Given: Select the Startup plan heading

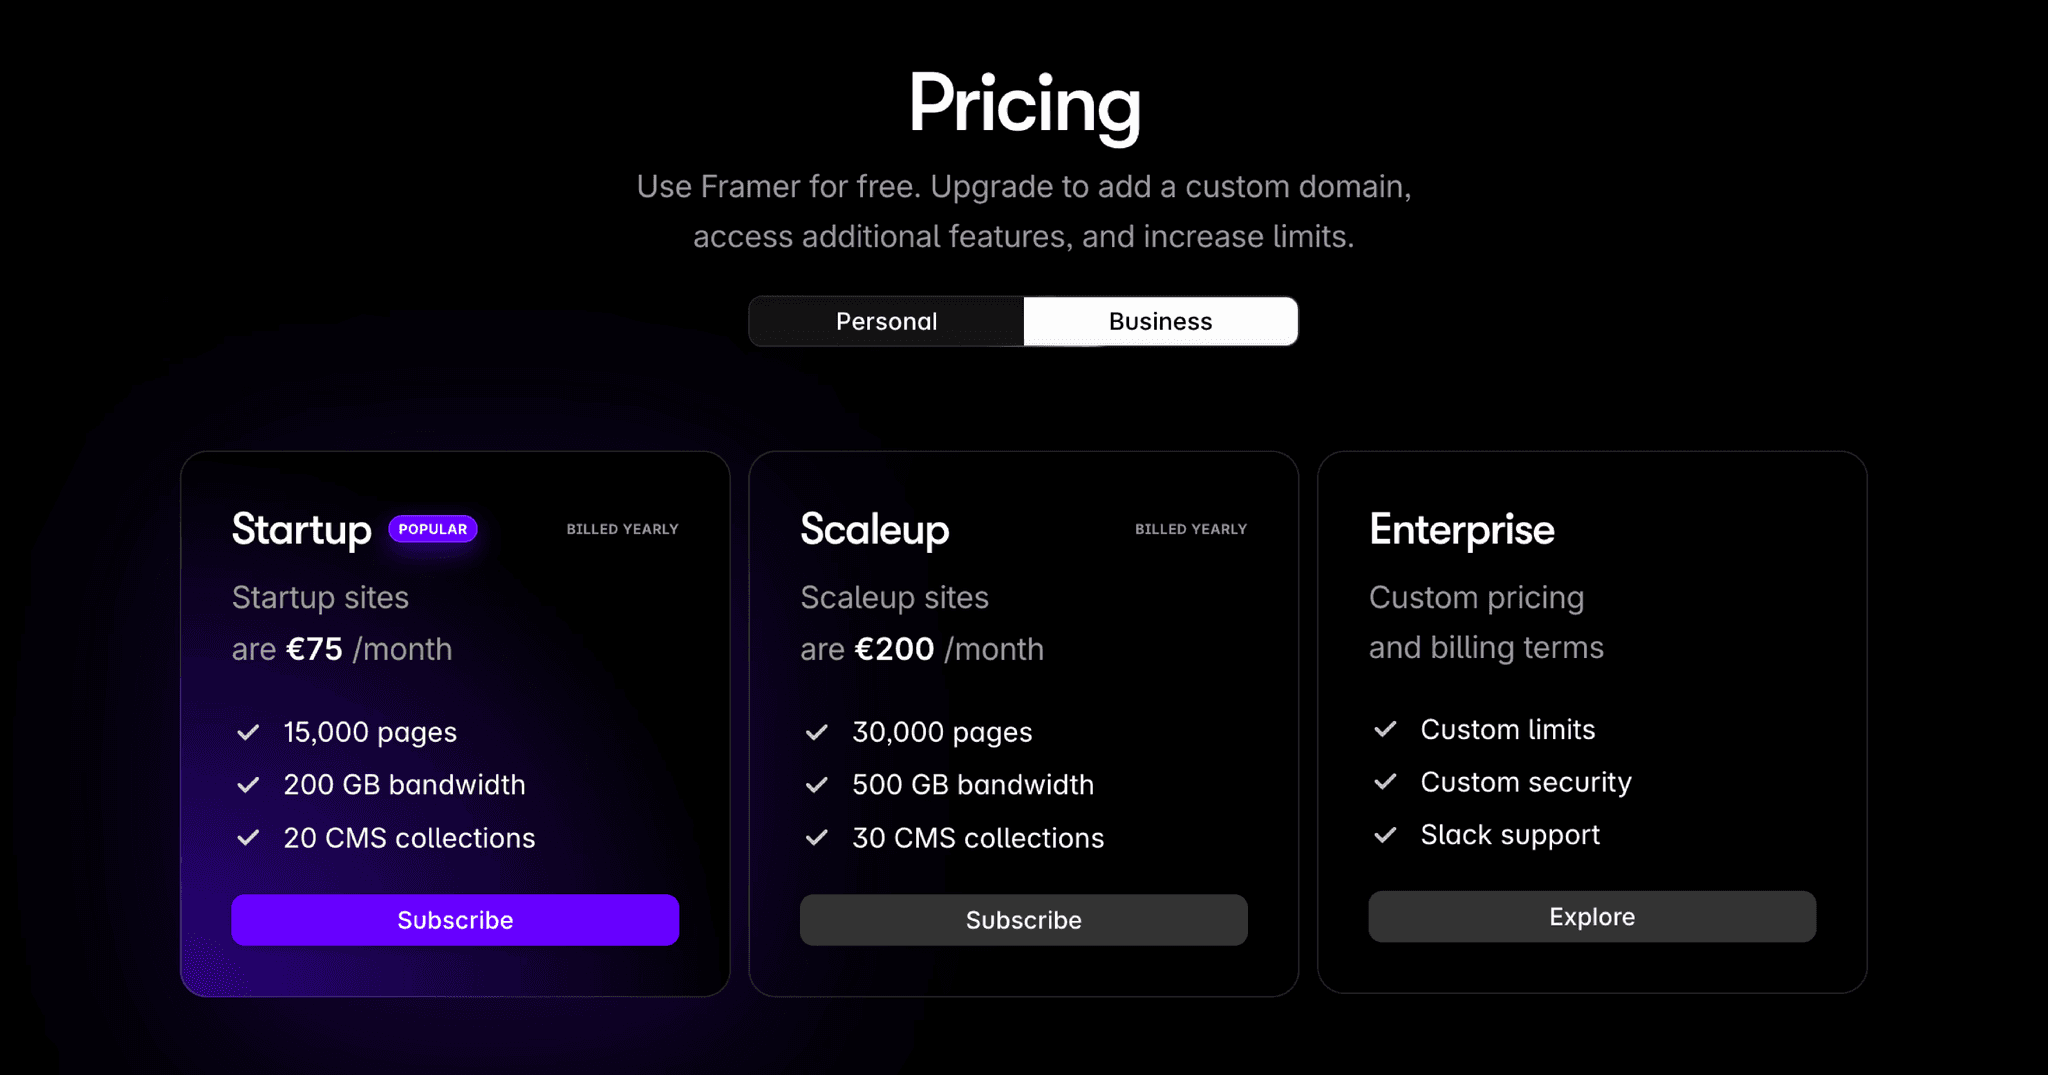Looking at the screenshot, I should click(301, 529).
